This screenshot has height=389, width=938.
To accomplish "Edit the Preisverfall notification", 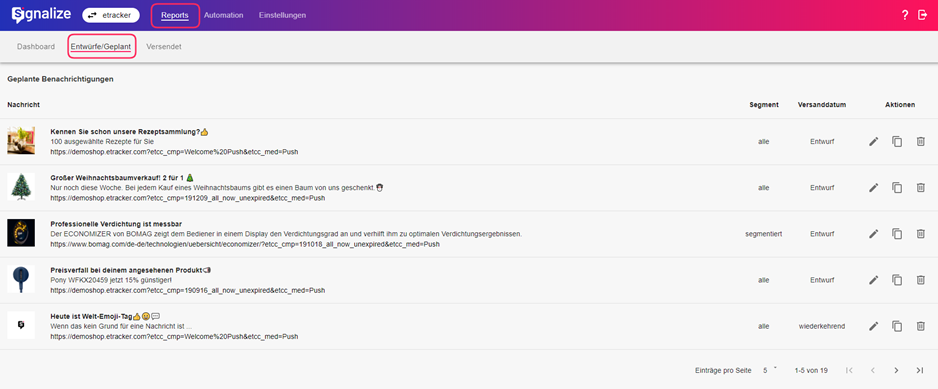I will [873, 280].
